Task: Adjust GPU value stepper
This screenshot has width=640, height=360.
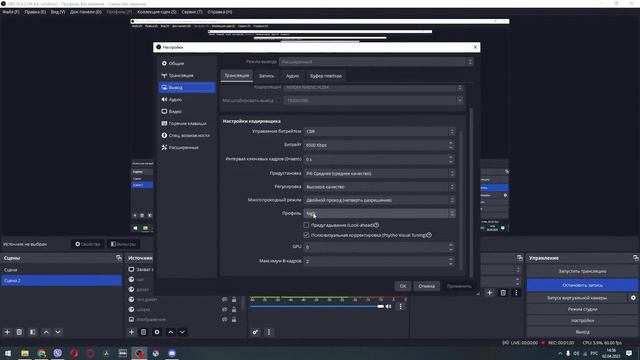Action: point(451,247)
